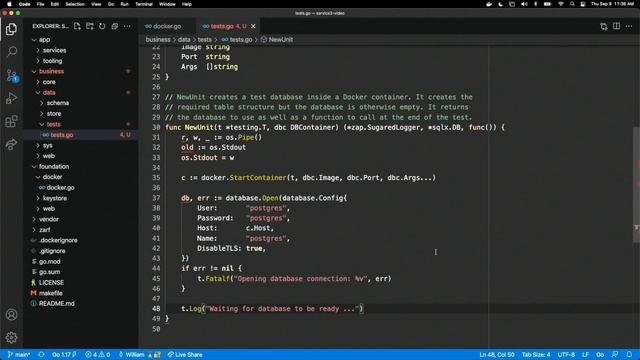Screen dimensions: 640x360
Task: Open the makefile file
Action: (x=81, y=293)
